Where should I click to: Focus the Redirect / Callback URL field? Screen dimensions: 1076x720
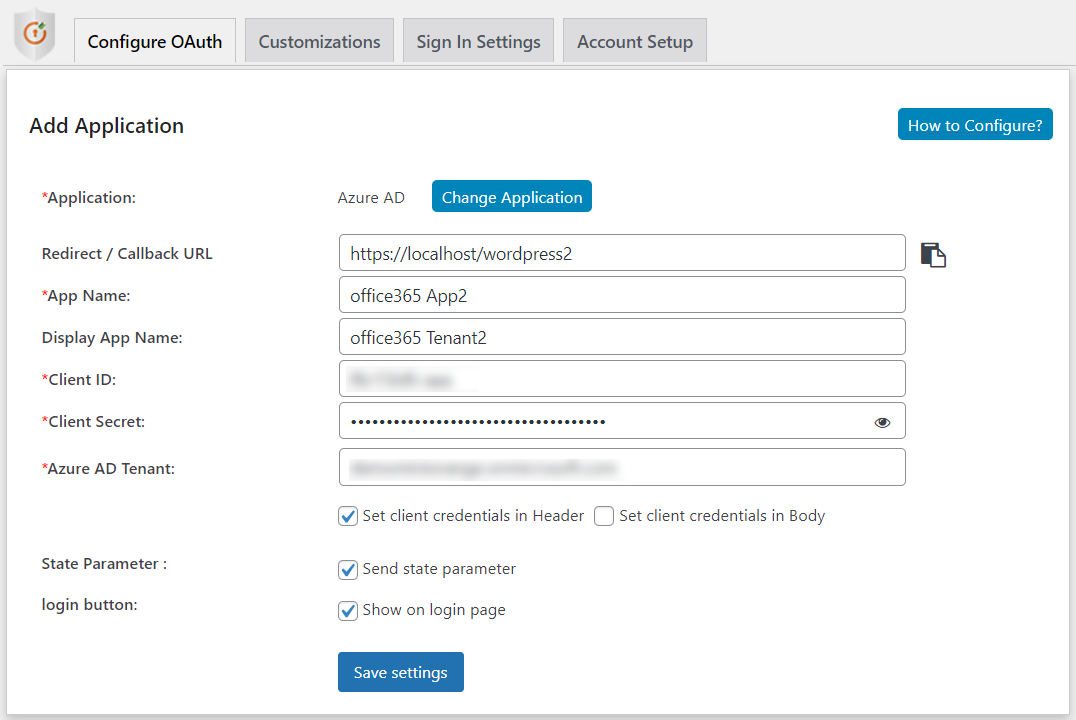click(622, 253)
